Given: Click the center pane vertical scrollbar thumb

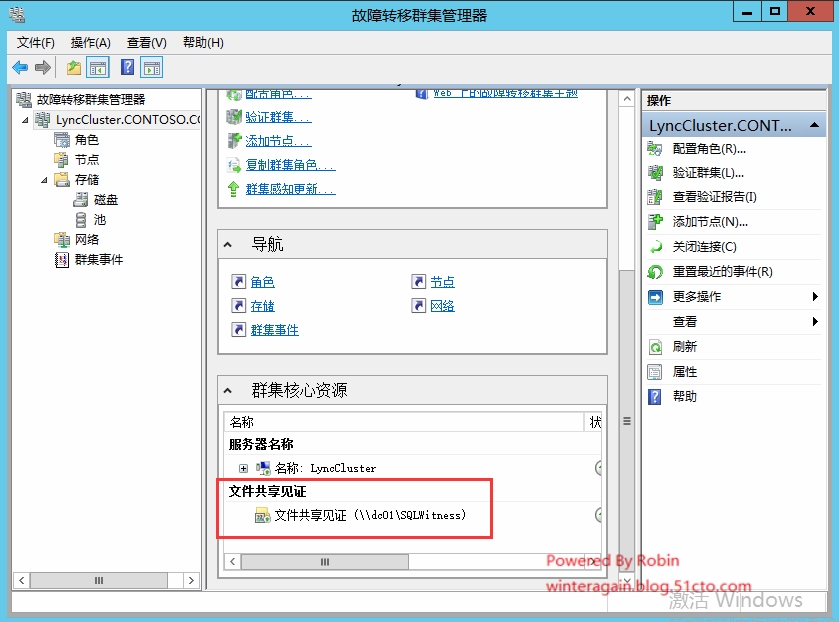Looking at the screenshot, I should point(627,421).
